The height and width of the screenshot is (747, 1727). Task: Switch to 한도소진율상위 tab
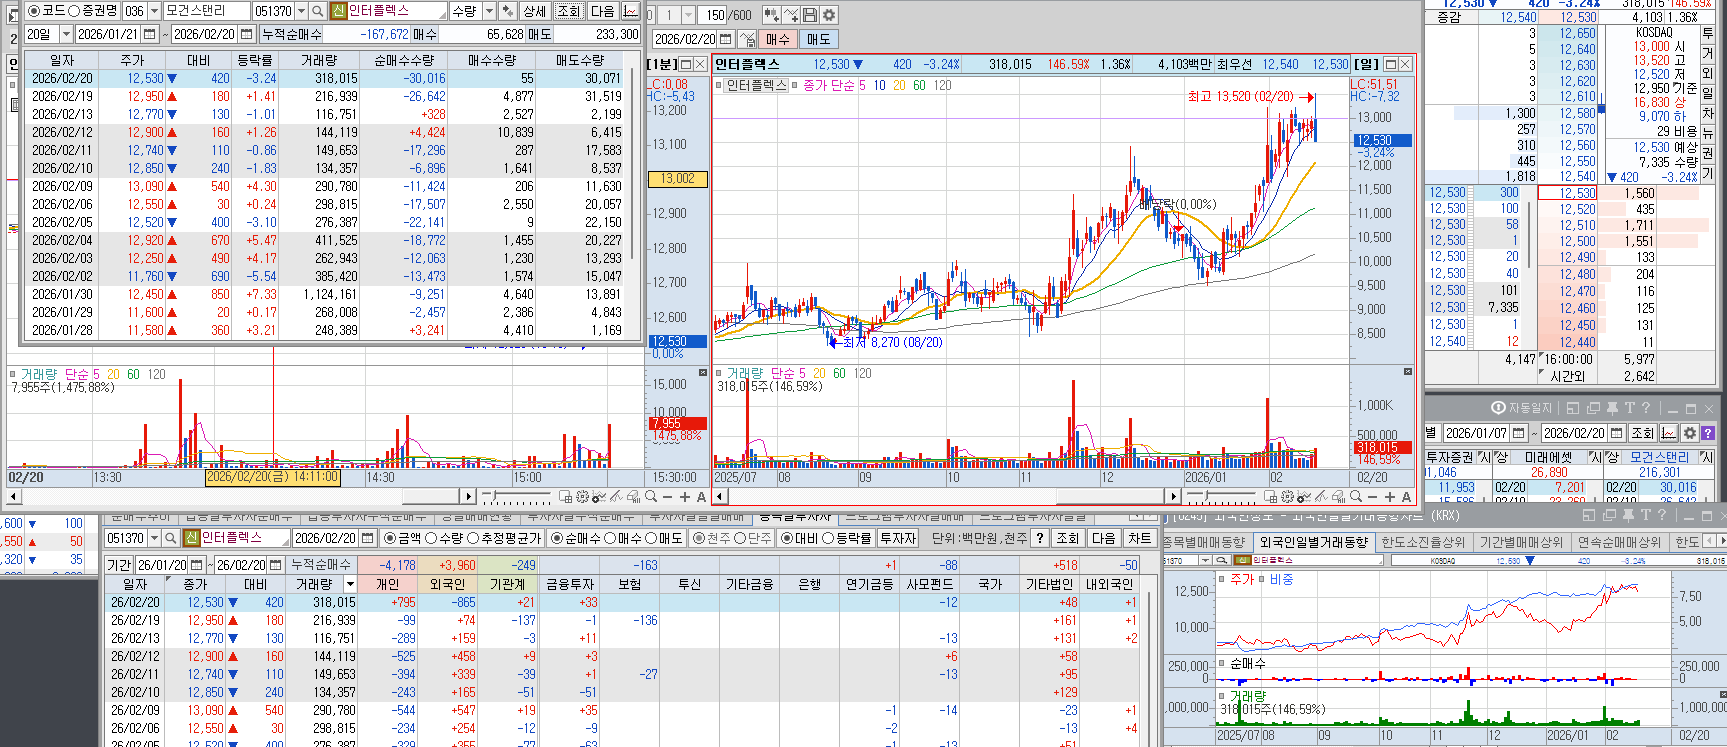coord(1422,542)
